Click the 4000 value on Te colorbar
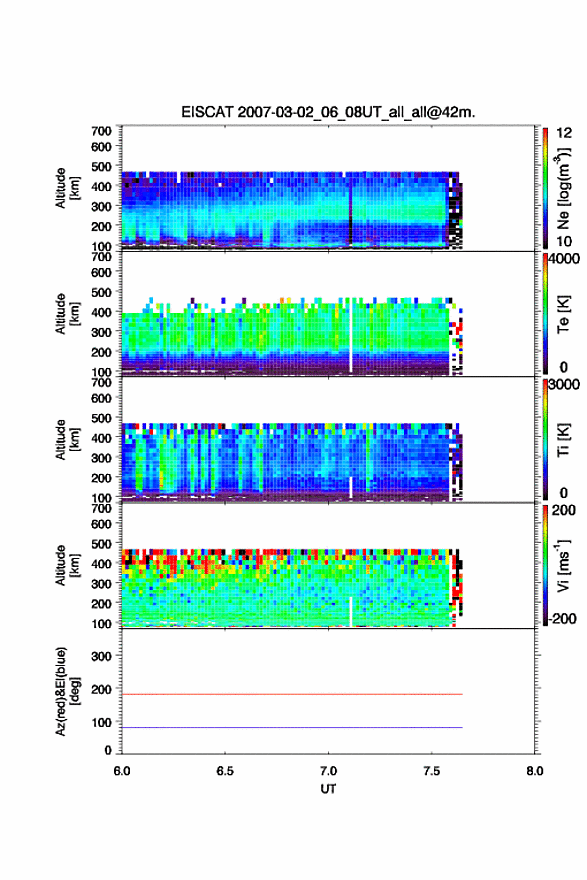 564,259
